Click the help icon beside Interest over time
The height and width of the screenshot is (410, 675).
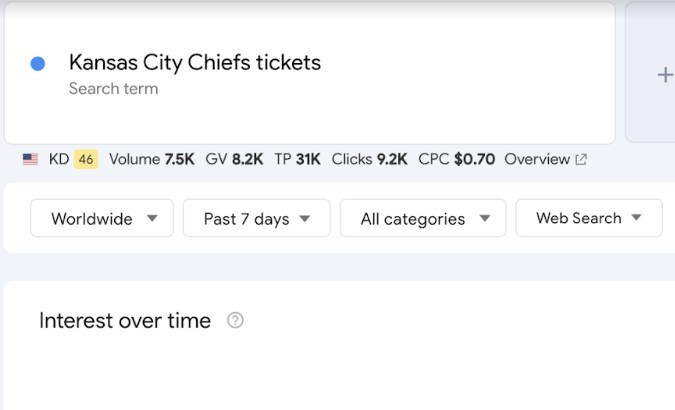point(235,321)
